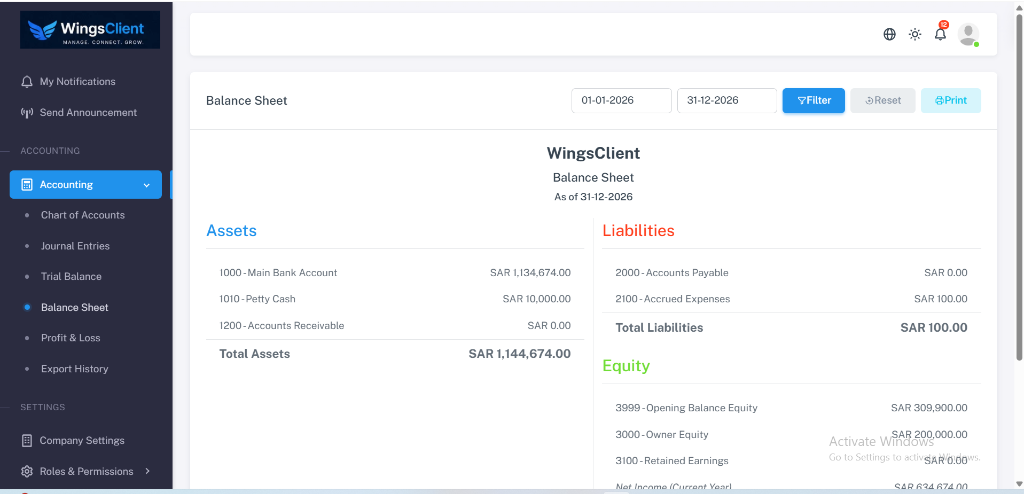Click the calculator icon beside Accounting
The width and height of the screenshot is (1024, 494).
coord(27,185)
